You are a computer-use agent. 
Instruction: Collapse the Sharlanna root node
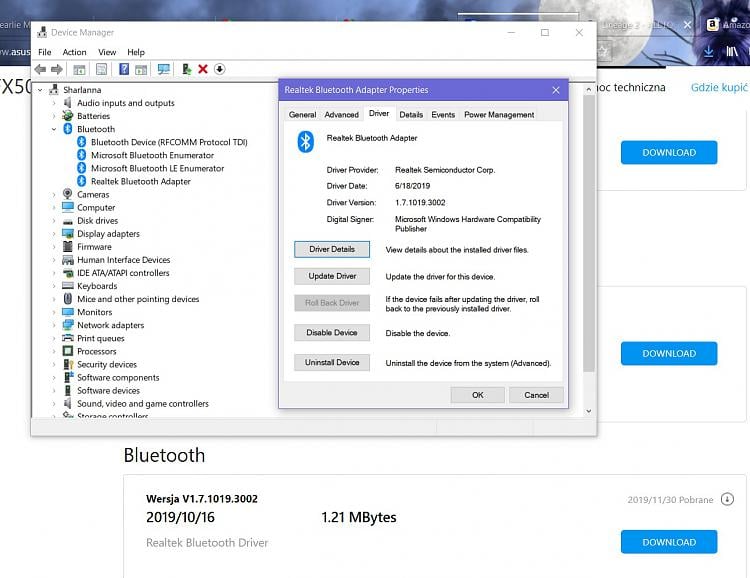tap(41, 90)
